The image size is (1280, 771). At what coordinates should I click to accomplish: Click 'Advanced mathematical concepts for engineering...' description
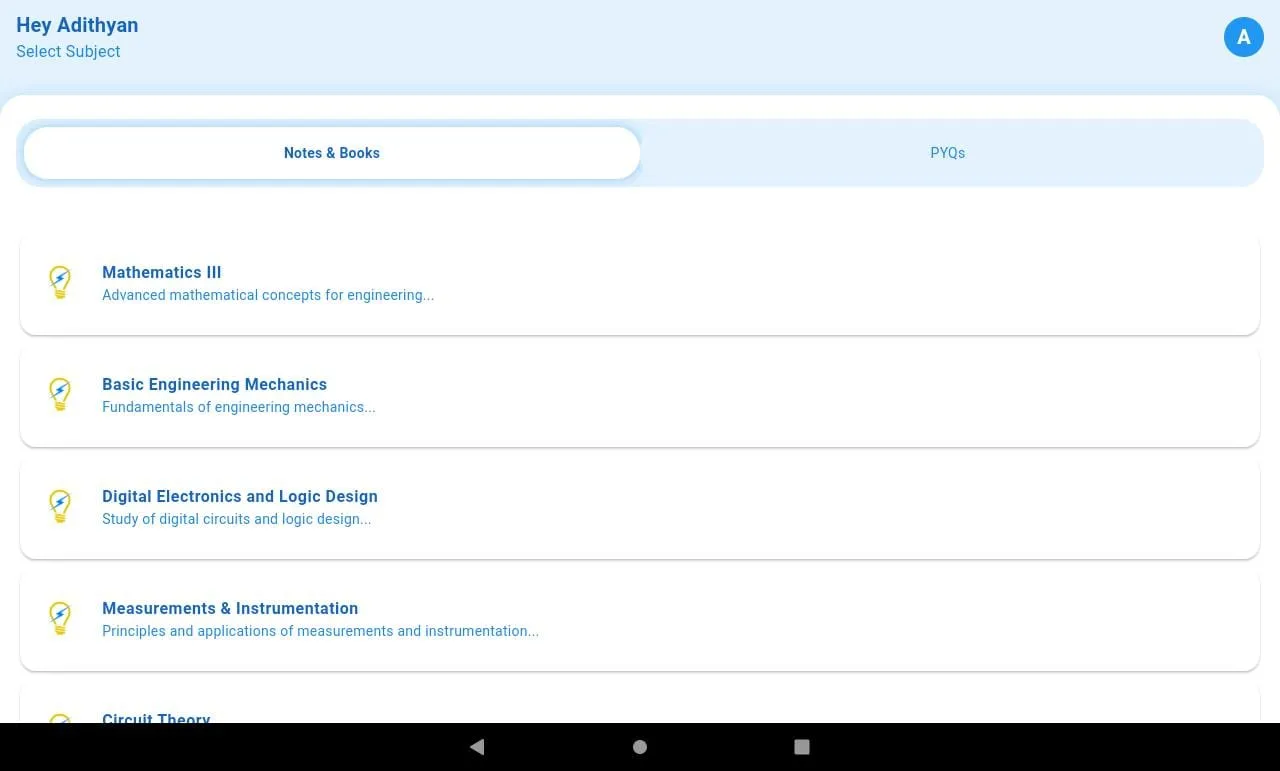pos(268,295)
